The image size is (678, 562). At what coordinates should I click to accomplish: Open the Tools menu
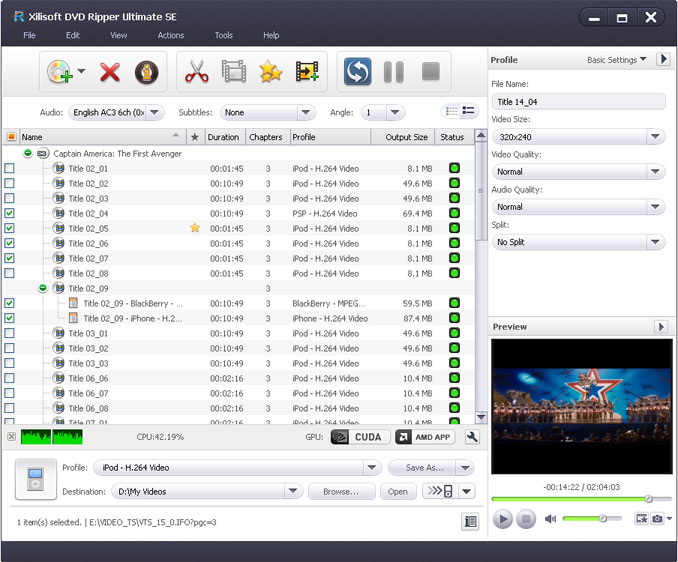[224, 35]
